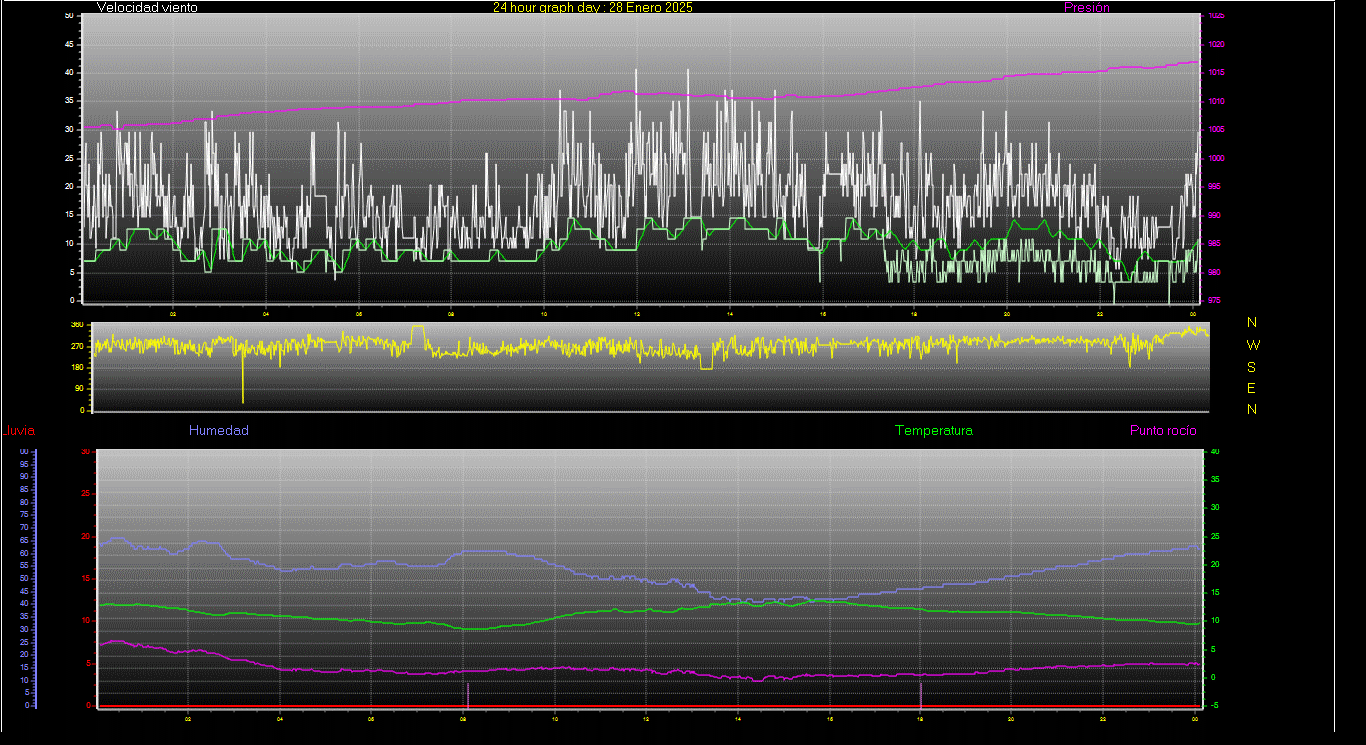Click '1000' on the pressure axis
Screen dimensions: 1366x745
click(x=1216, y=159)
